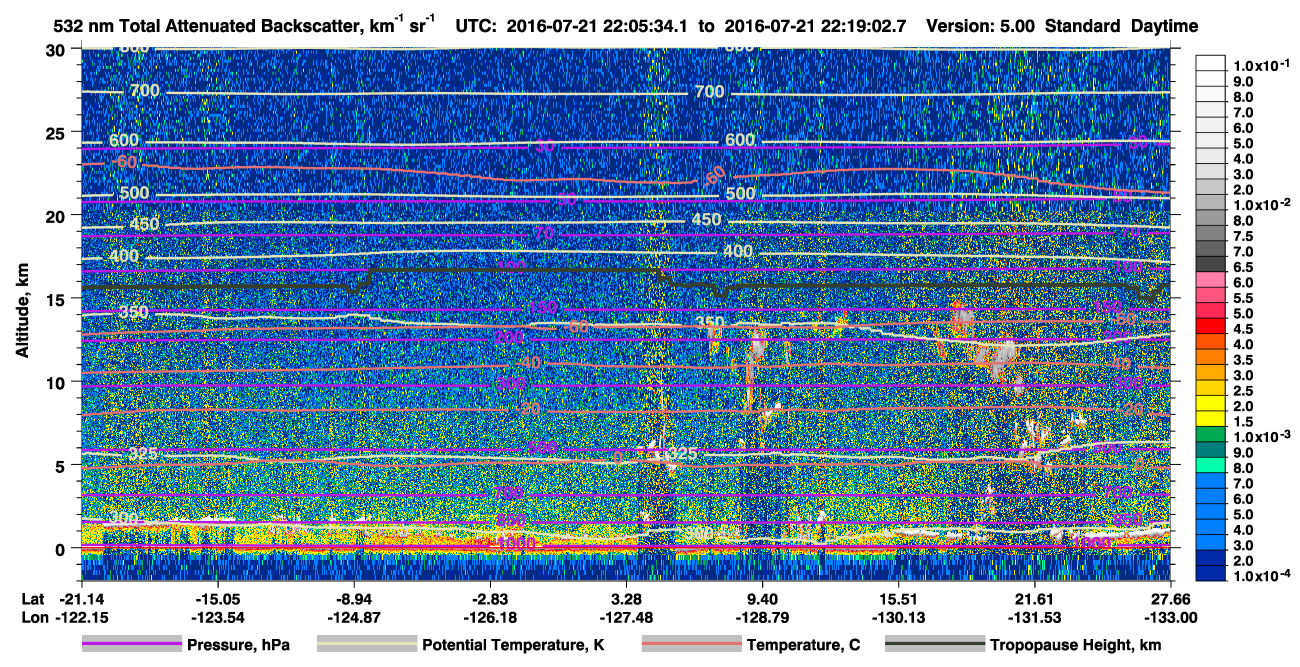The image size is (1300, 667).
Task: Click the colorbar label 4.5
Action: [1244, 328]
